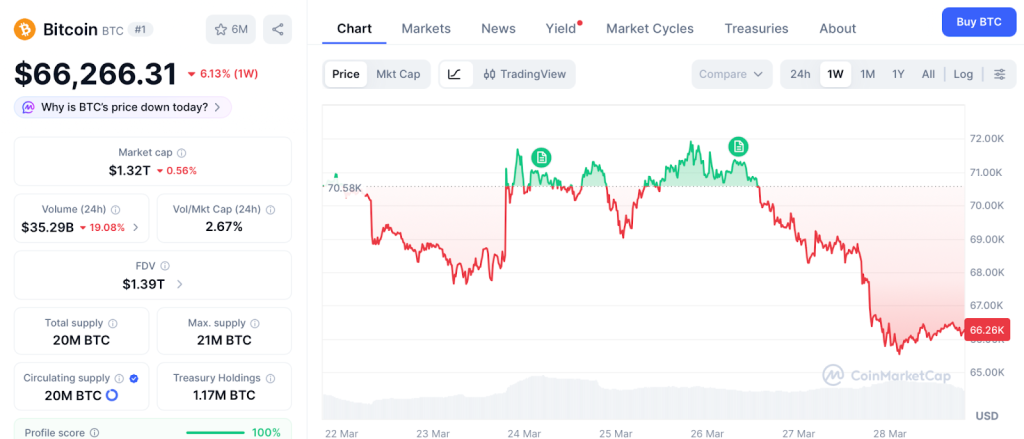Expand Volume (24h) chevron
The height and width of the screenshot is (439, 1024).
click(x=136, y=227)
